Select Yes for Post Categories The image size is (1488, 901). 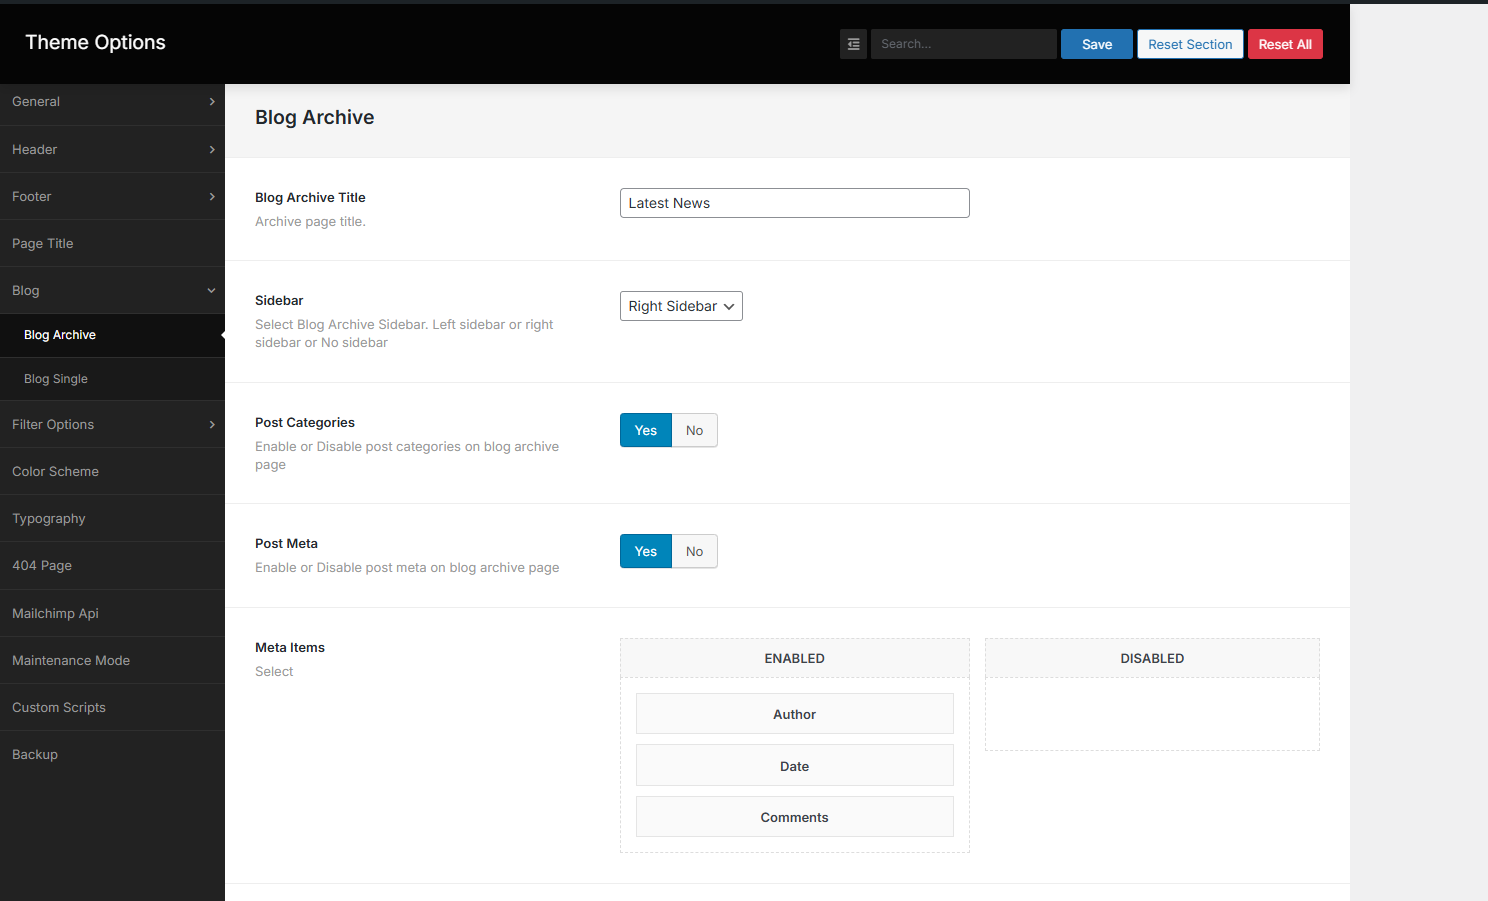(x=646, y=431)
